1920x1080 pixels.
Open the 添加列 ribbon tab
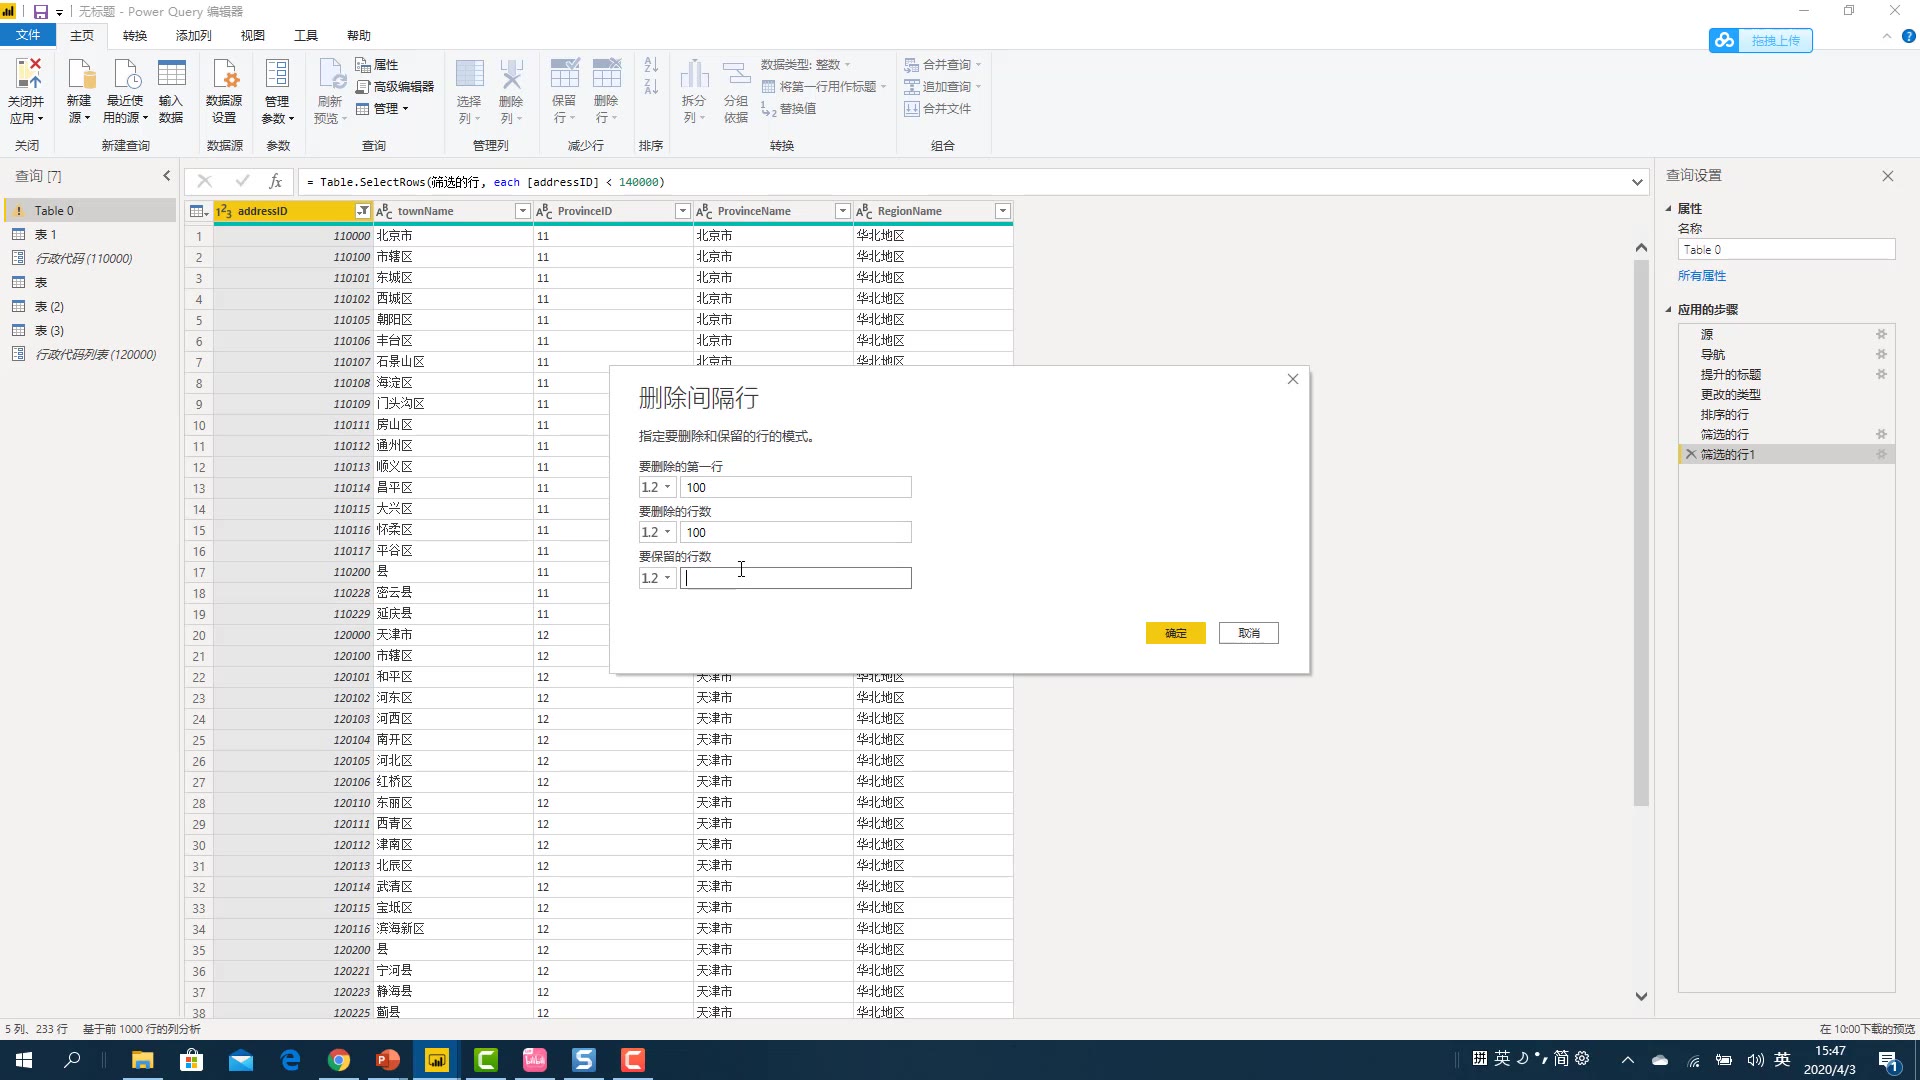click(193, 35)
